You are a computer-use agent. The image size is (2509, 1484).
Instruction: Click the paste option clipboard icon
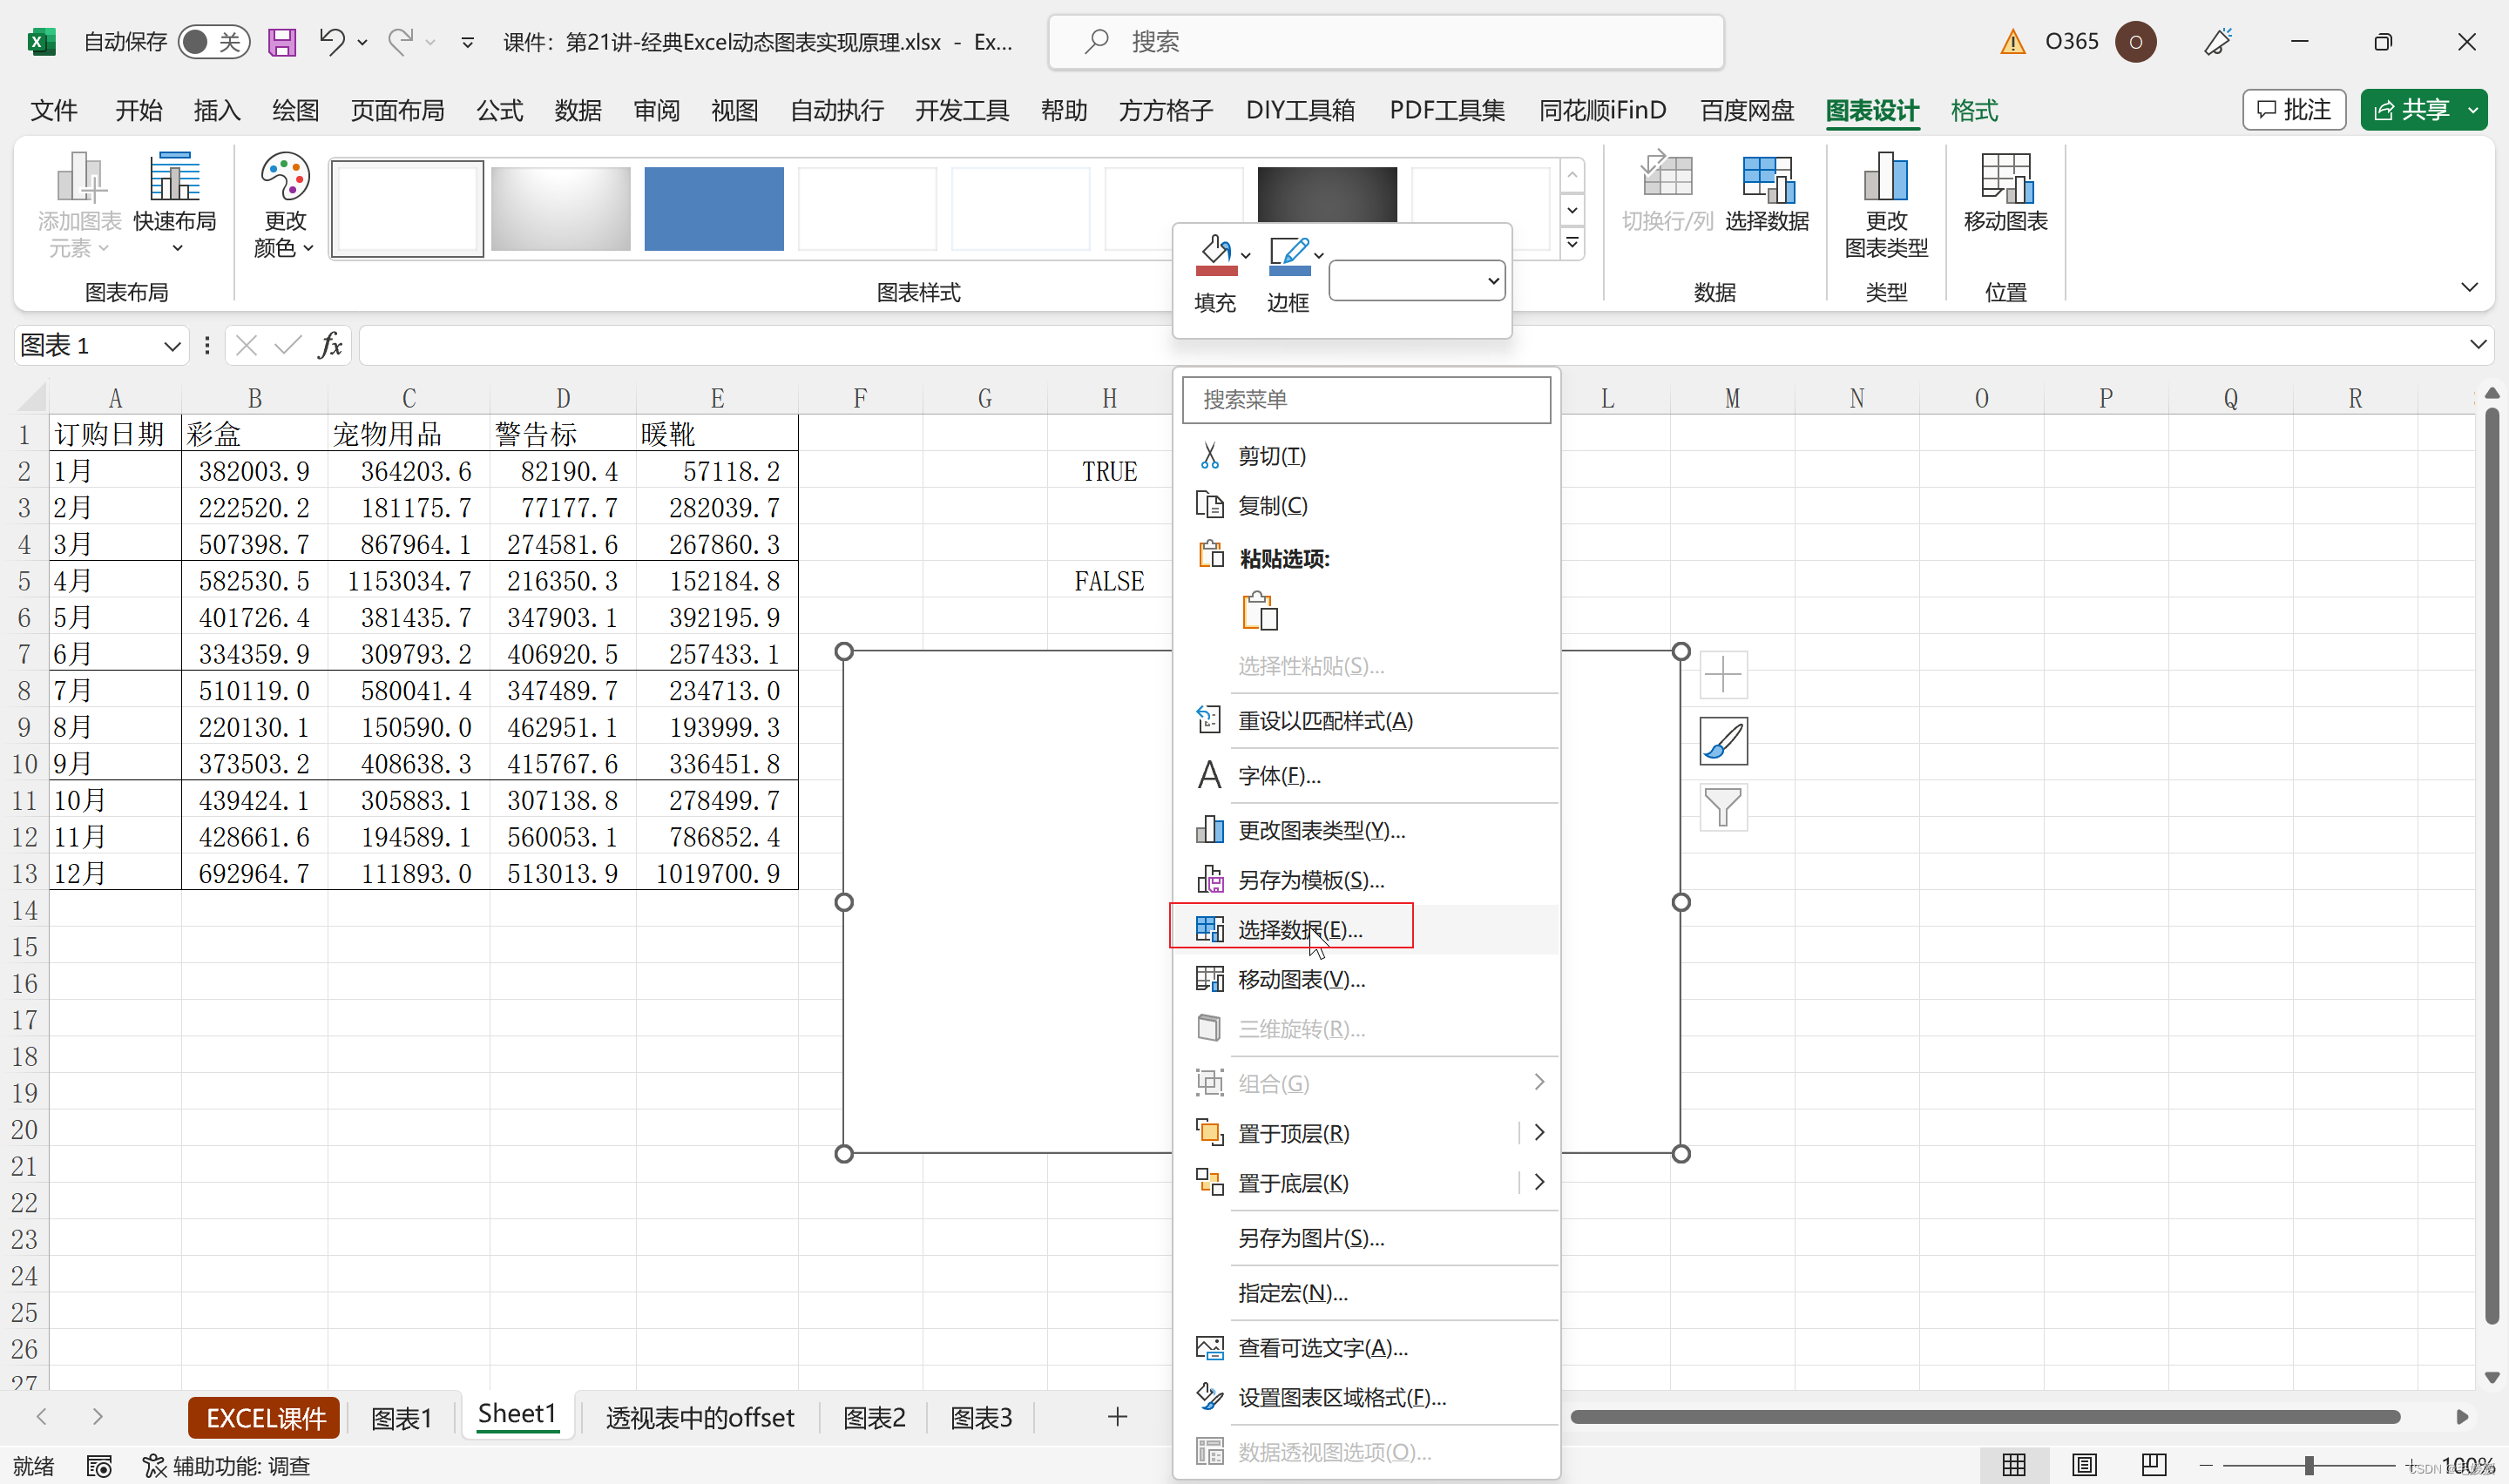[1260, 611]
